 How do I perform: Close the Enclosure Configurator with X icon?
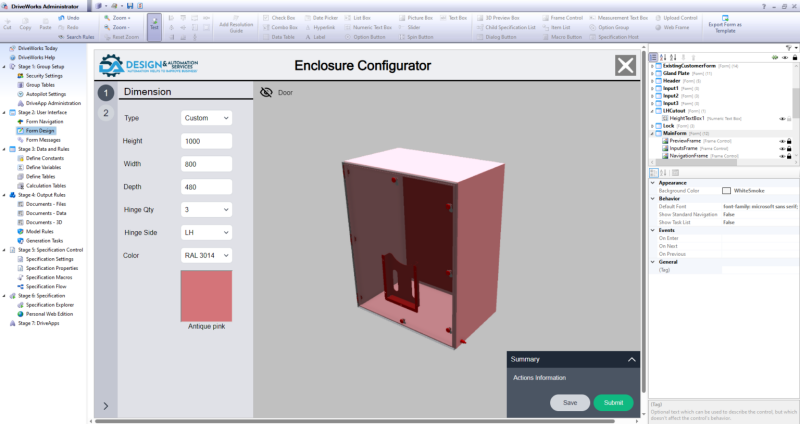coord(625,66)
